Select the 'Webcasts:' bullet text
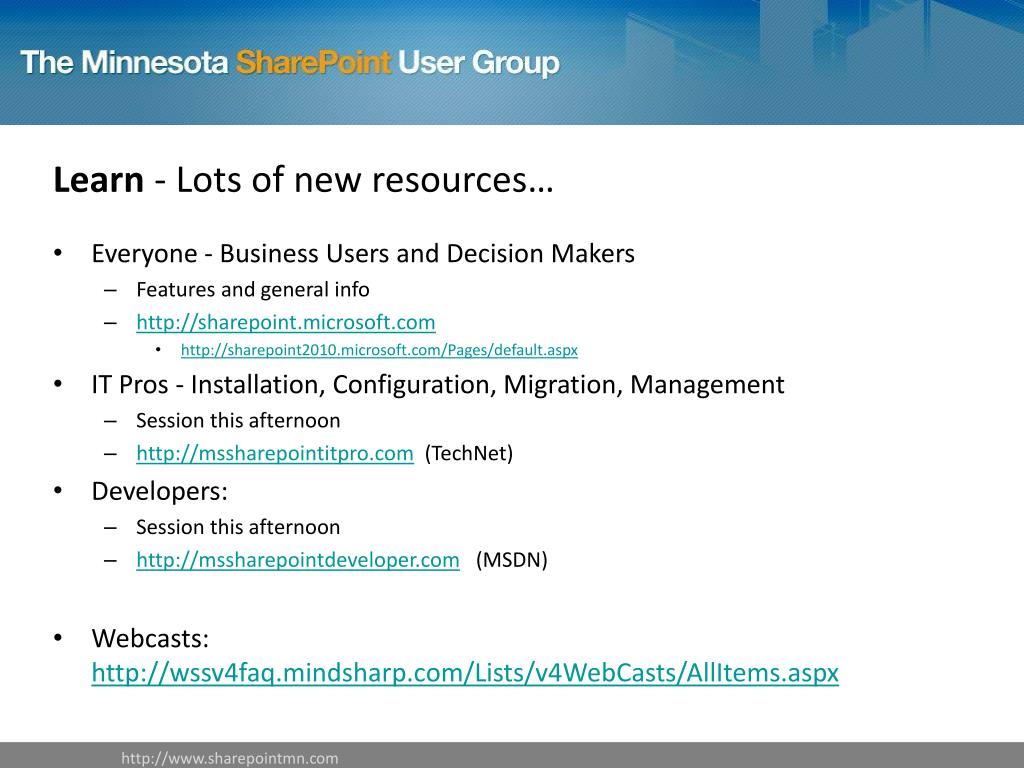Image resolution: width=1024 pixels, height=768 pixels. (150, 638)
